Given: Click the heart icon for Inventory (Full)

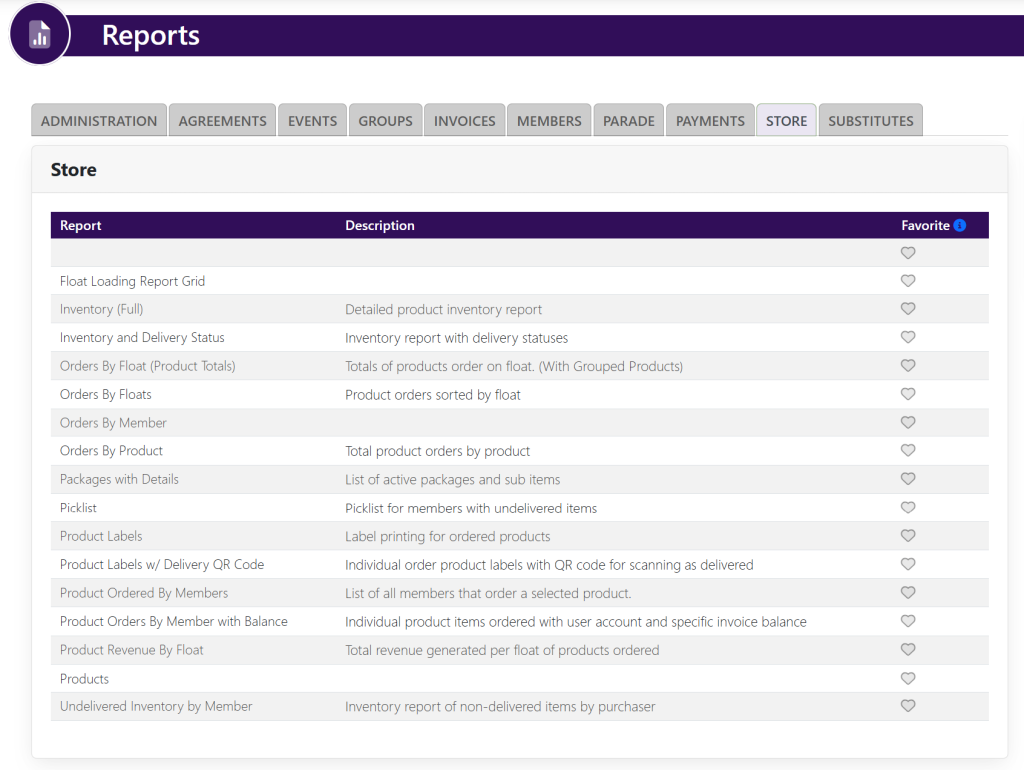Looking at the screenshot, I should click(908, 309).
